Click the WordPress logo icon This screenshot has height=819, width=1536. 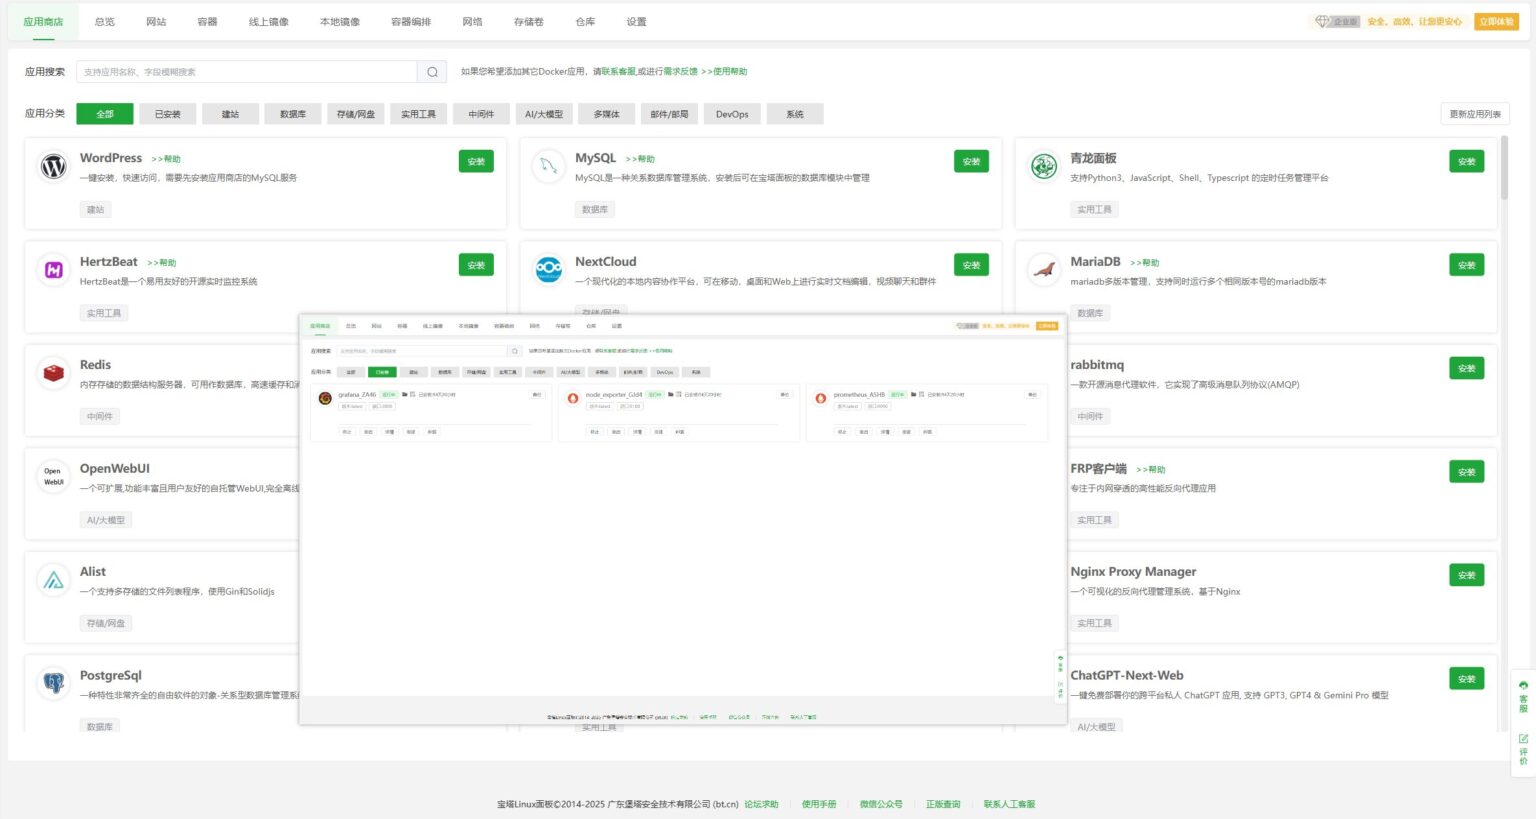(54, 166)
